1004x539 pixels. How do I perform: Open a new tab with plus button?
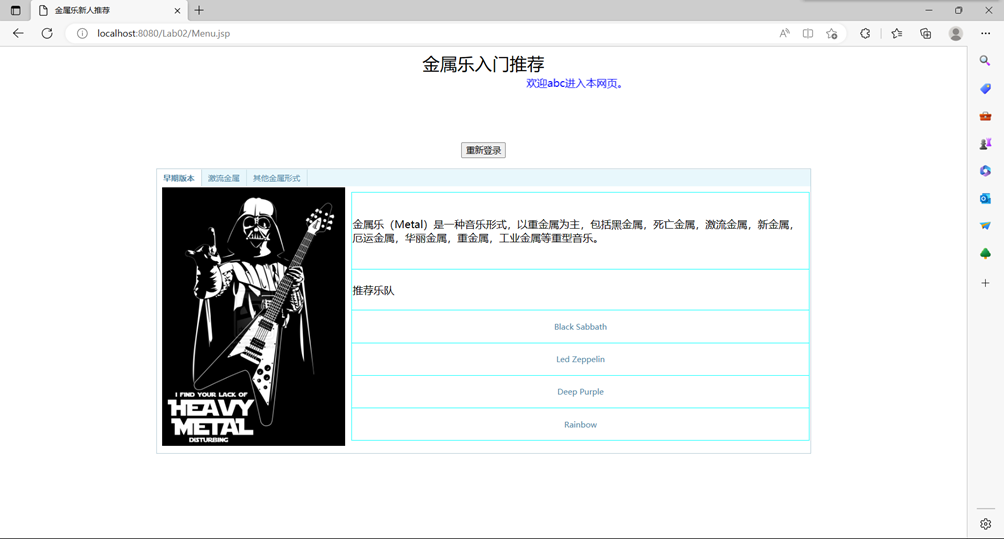tap(199, 10)
